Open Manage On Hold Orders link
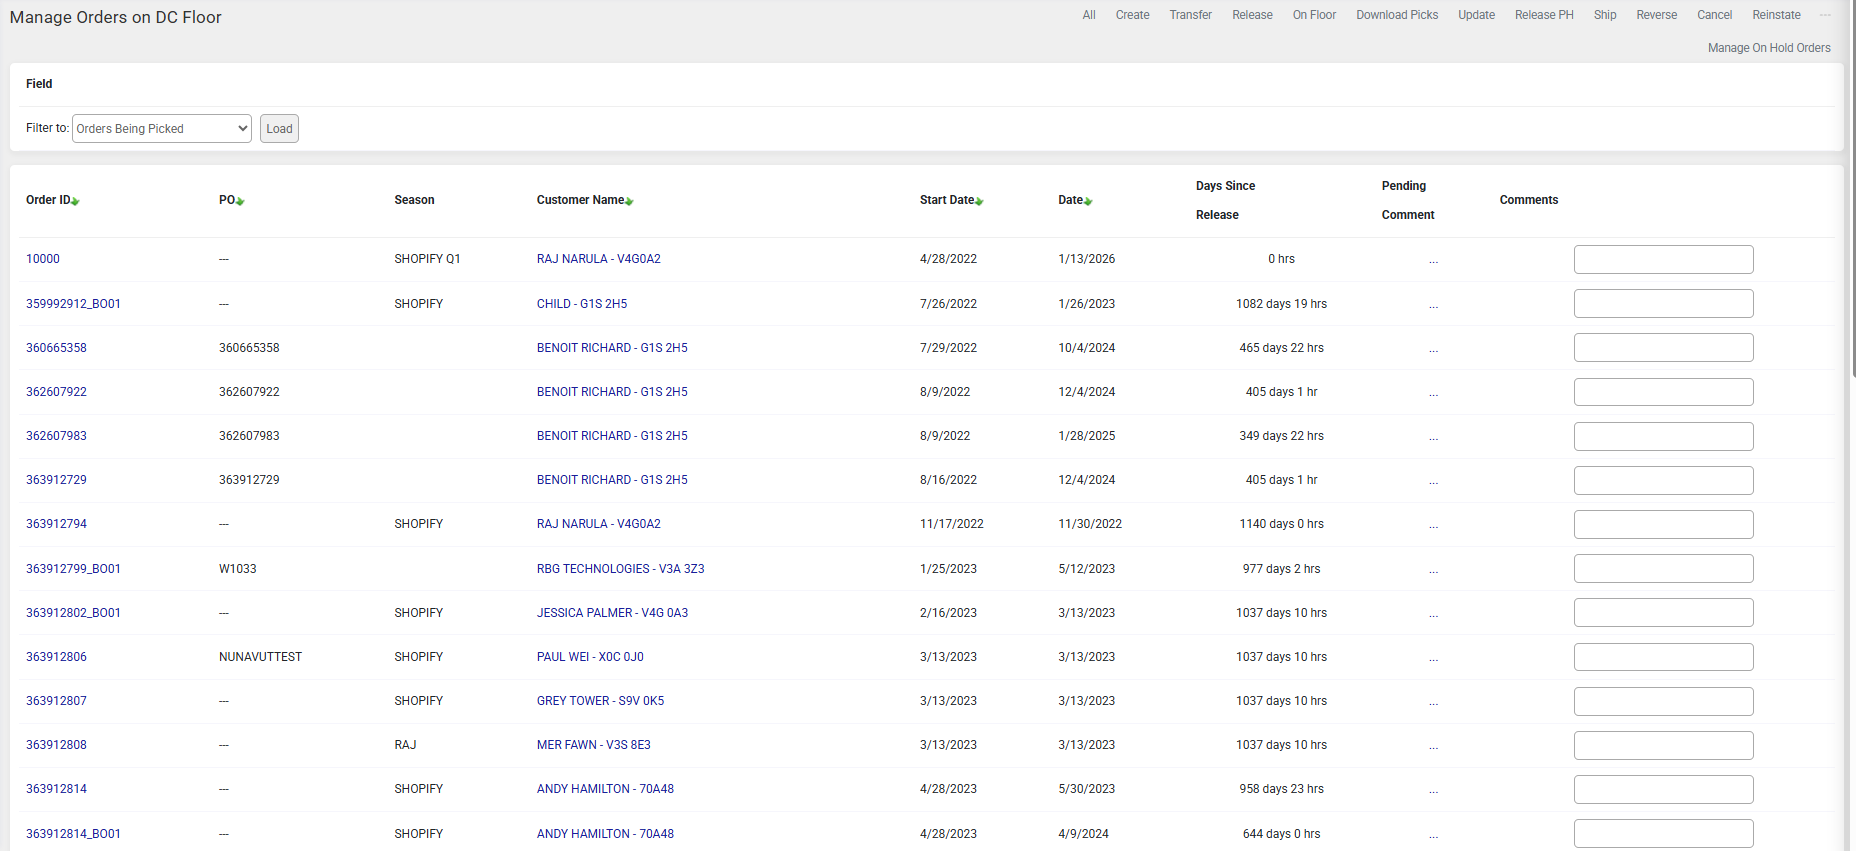This screenshot has height=851, width=1856. pos(1768,48)
